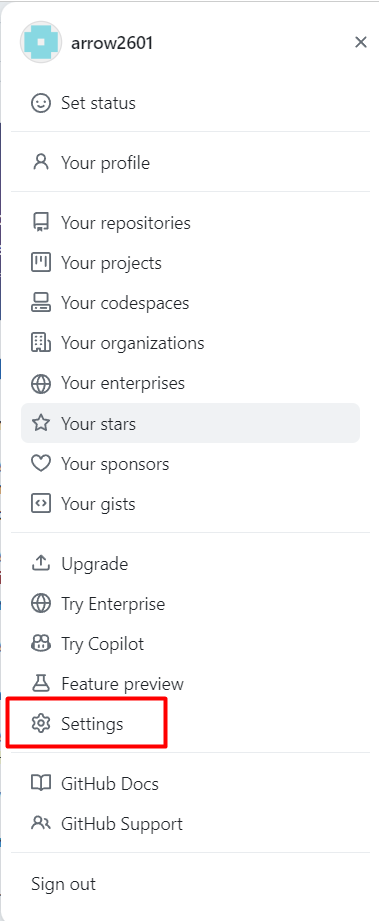This screenshot has height=921, width=379.
Task: Click the arrow2601 avatar image
Action: (x=41, y=42)
